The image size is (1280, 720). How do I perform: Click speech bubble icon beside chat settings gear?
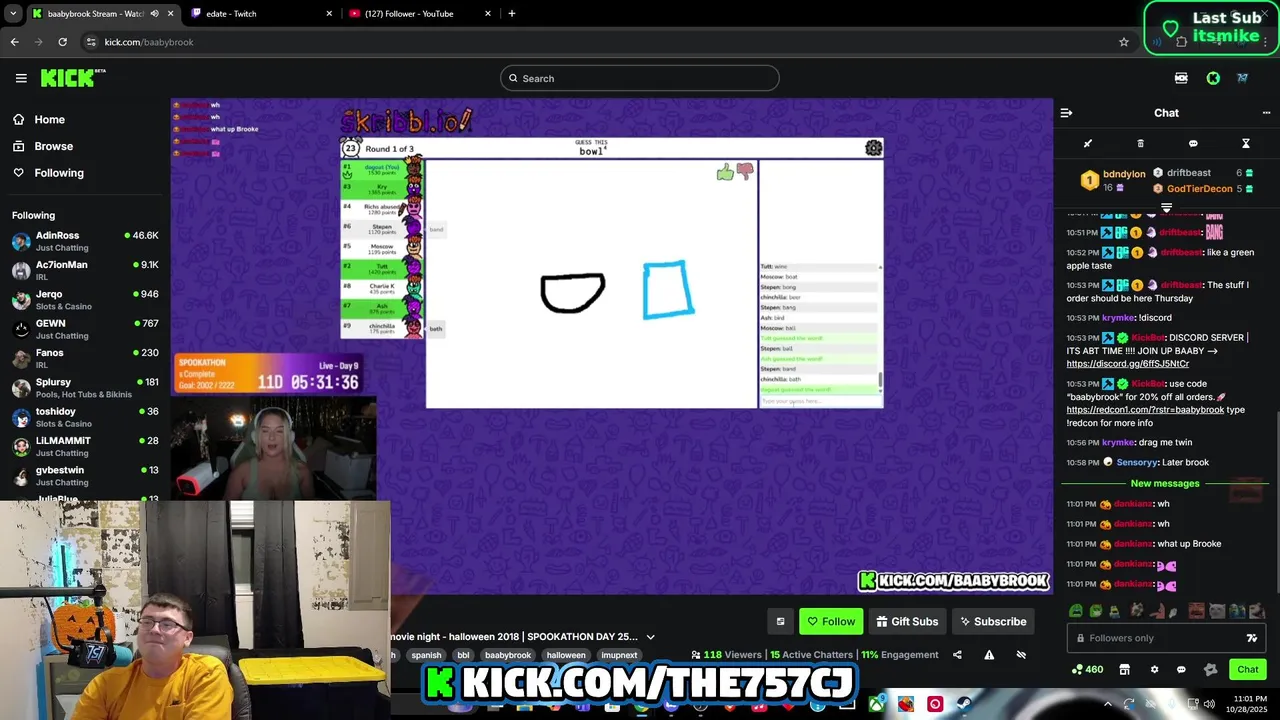(x=1181, y=670)
